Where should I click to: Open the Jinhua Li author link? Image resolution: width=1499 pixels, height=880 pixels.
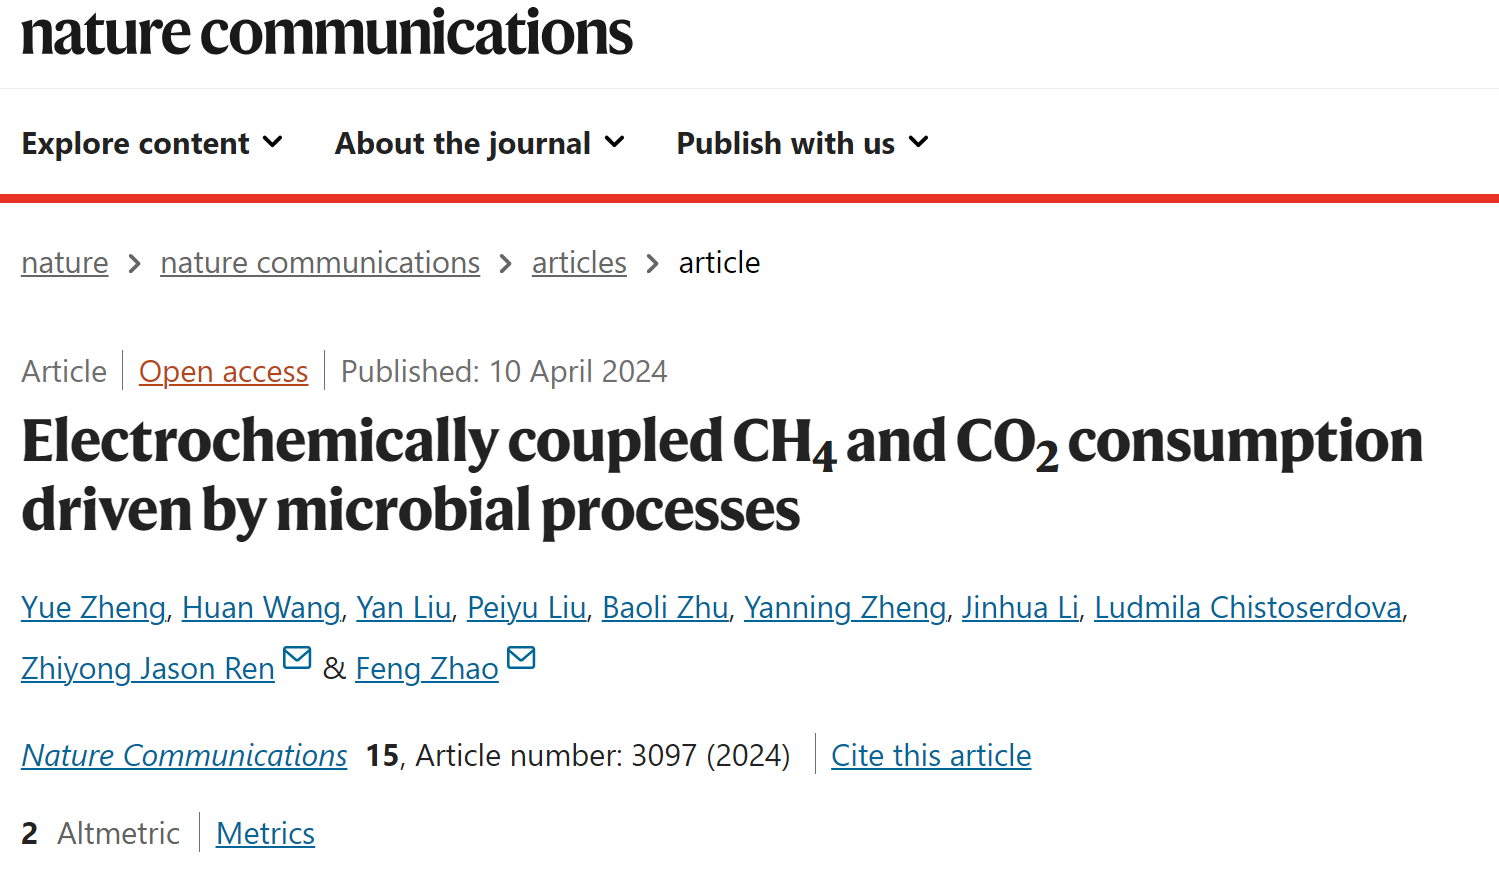point(1020,607)
